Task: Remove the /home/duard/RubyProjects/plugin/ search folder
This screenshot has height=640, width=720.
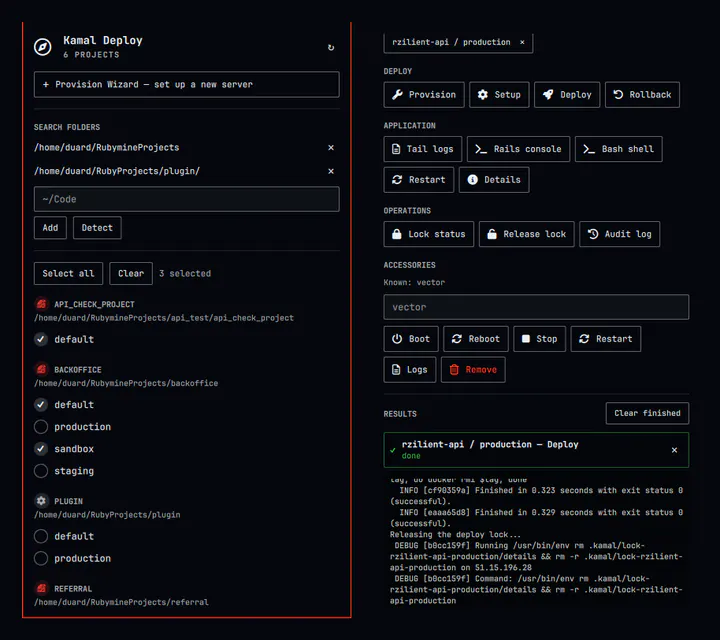Action: [331, 171]
